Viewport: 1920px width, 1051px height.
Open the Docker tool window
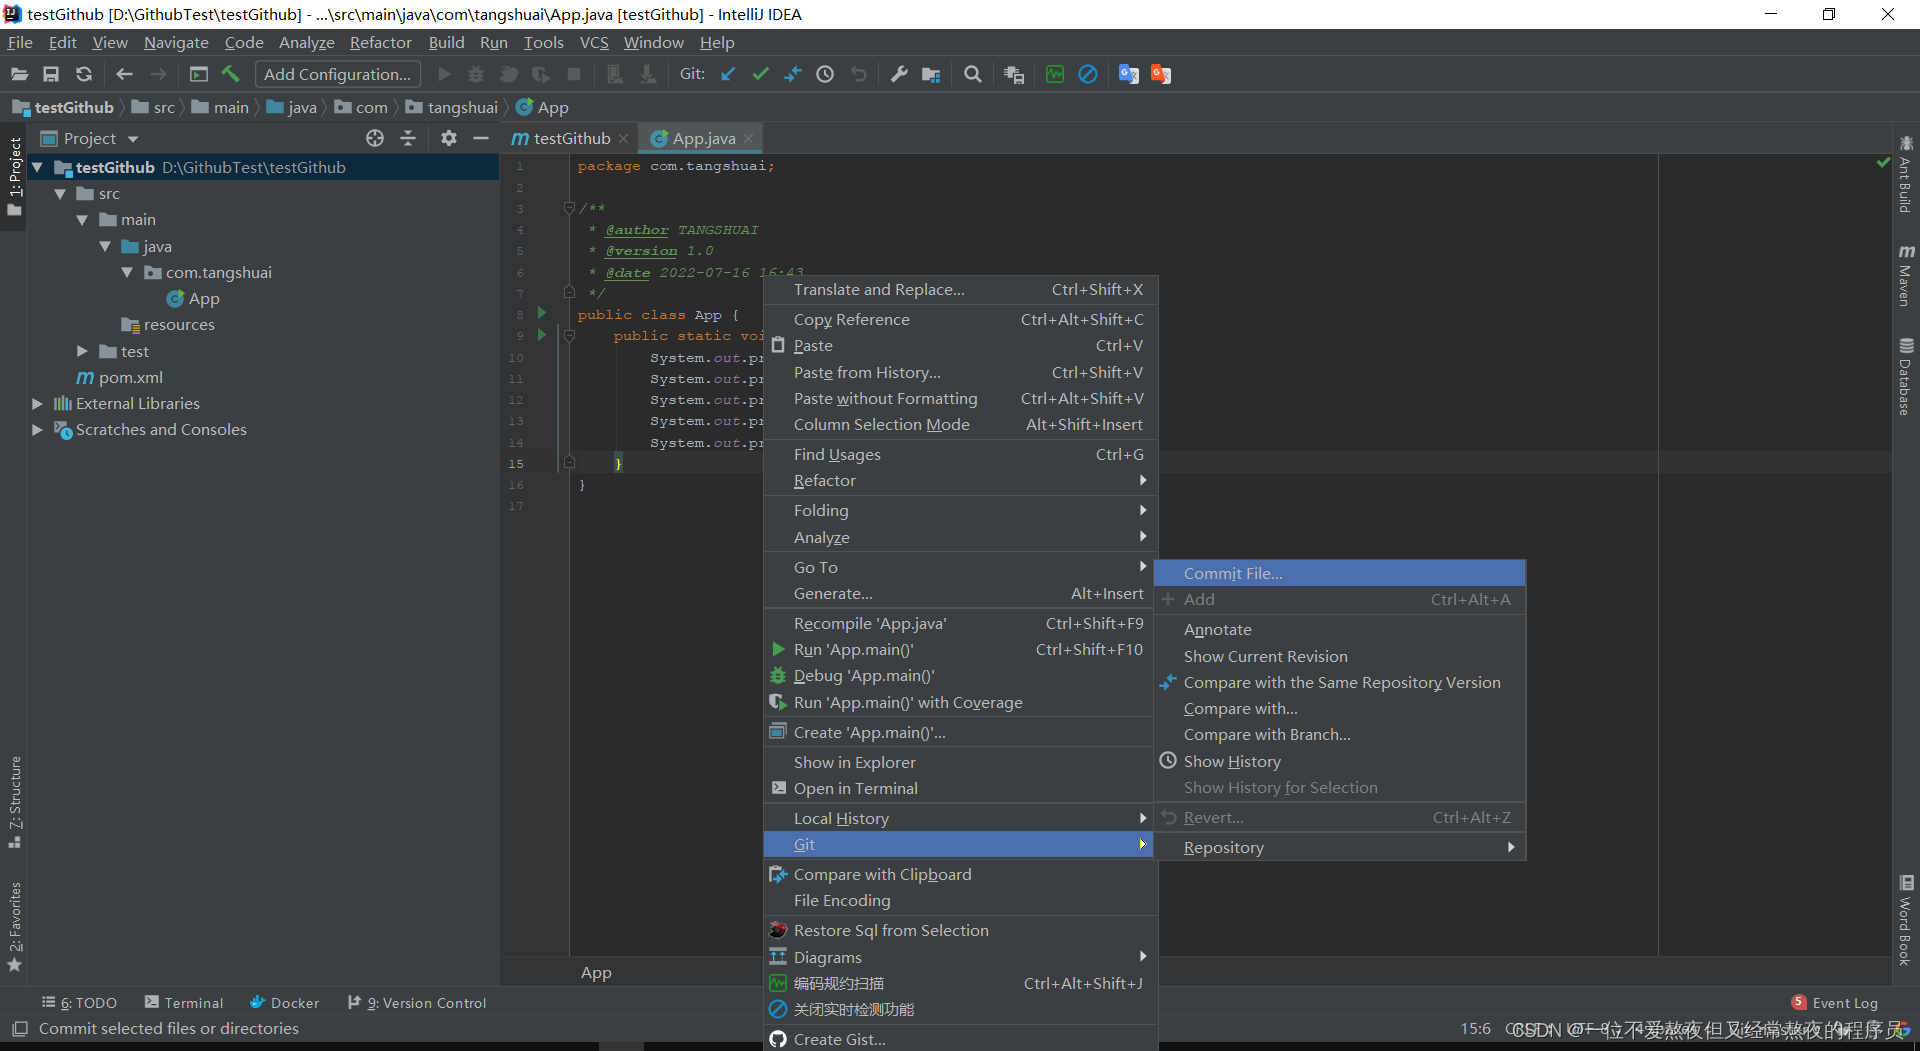point(285,1002)
